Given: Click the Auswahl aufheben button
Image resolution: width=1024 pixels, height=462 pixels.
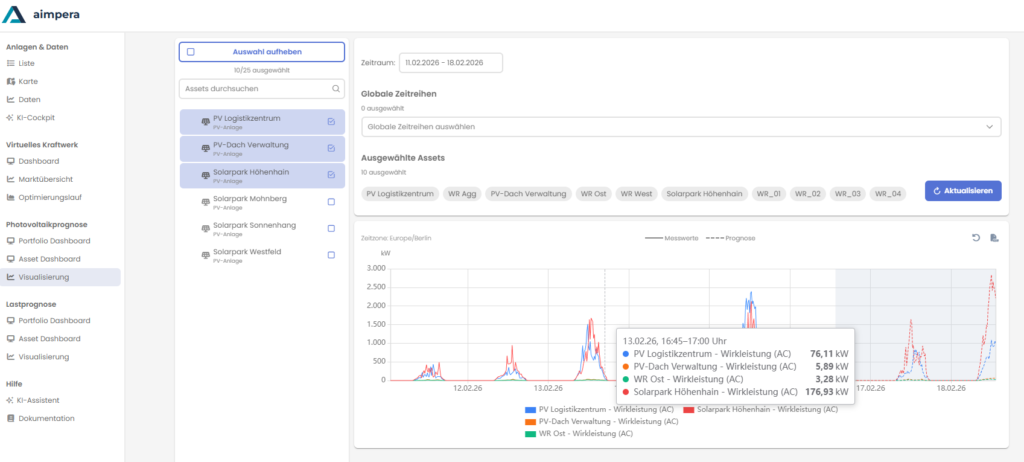Looking at the screenshot, I should click(x=261, y=52).
